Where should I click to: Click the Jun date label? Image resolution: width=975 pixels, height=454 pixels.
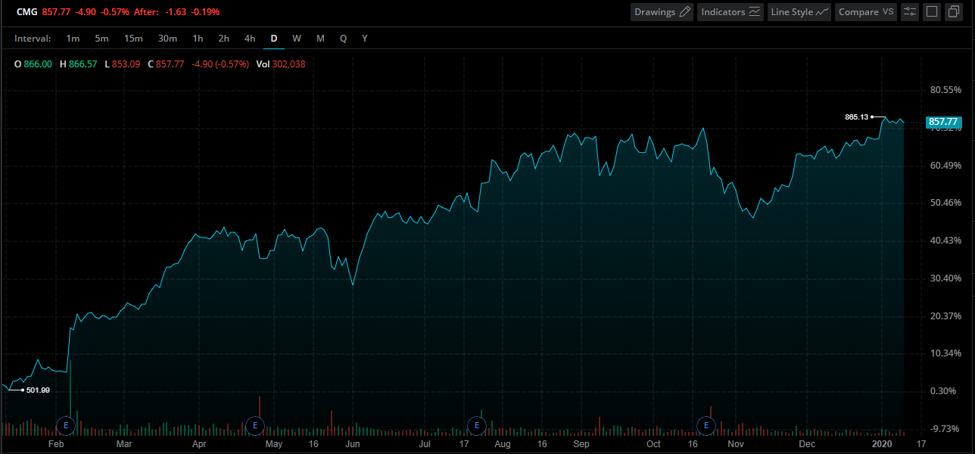(353, 444)
